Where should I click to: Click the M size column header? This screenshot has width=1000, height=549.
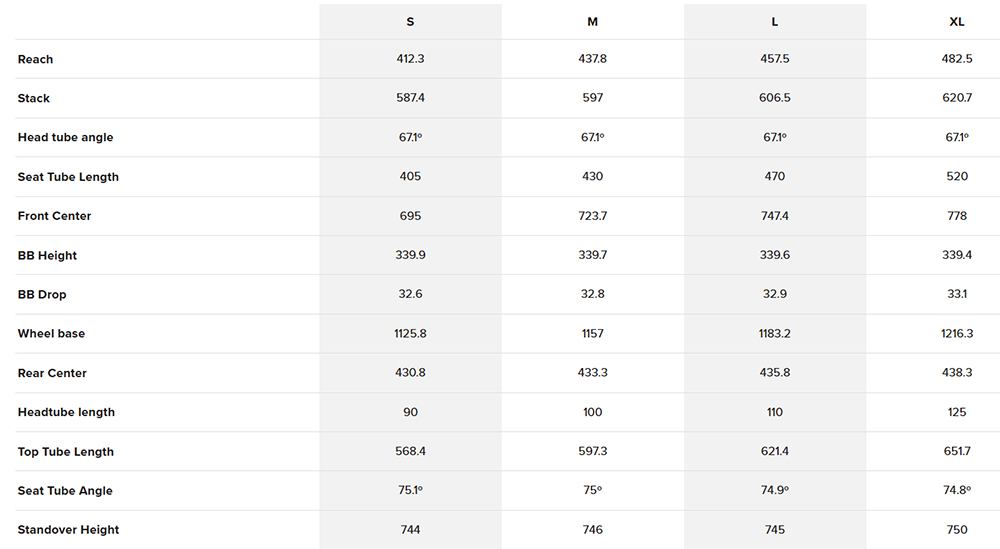(593, 22)
